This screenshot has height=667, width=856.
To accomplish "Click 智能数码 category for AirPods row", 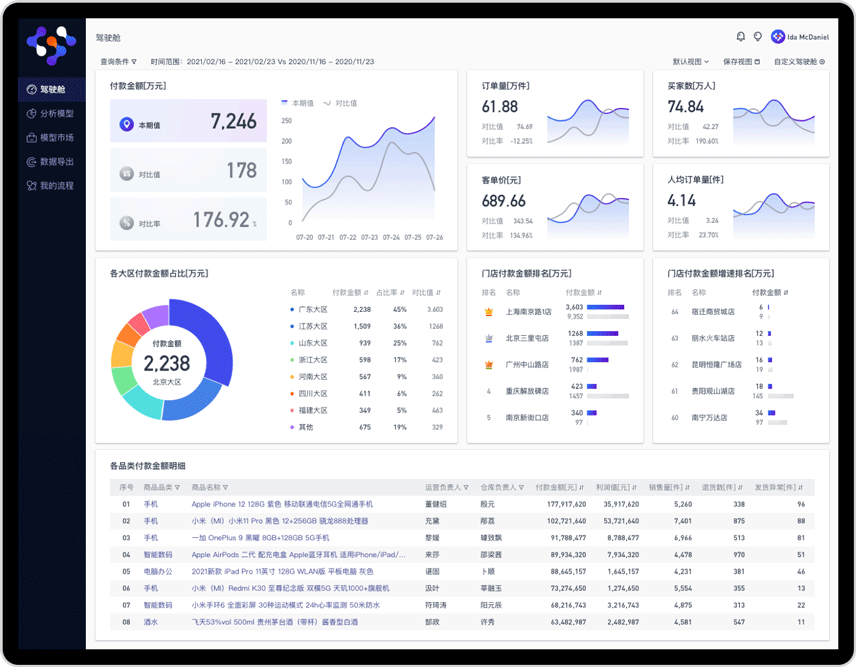I will (x=158, y=555).
